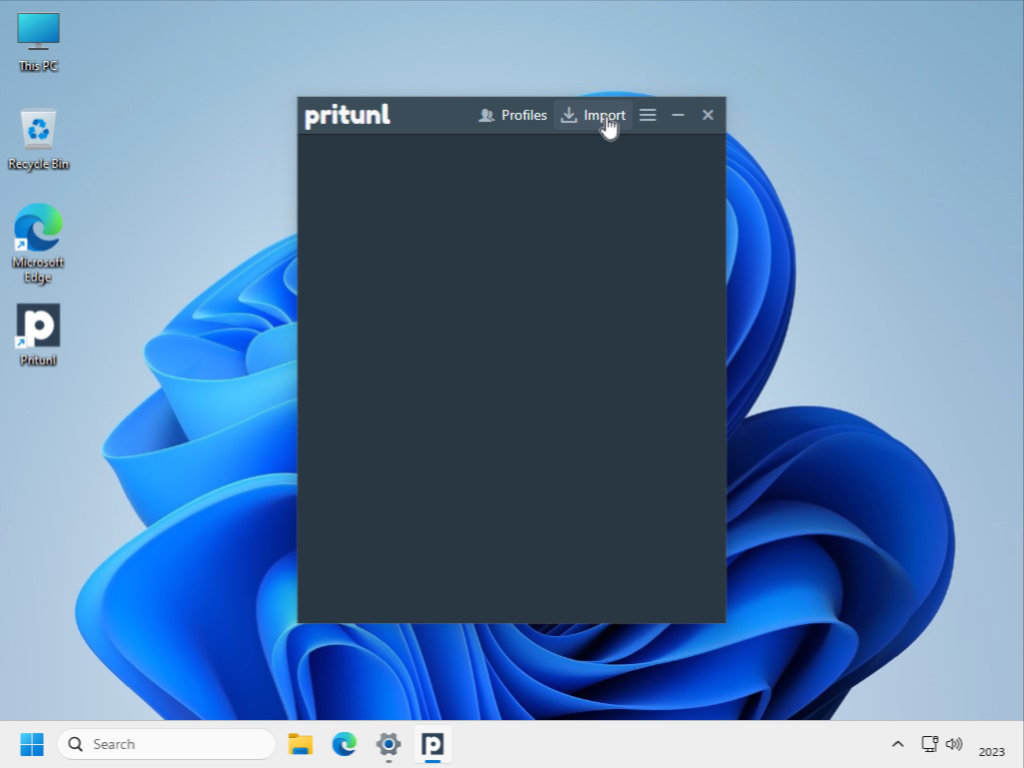Click the taskbar Search box

[167, 744]
